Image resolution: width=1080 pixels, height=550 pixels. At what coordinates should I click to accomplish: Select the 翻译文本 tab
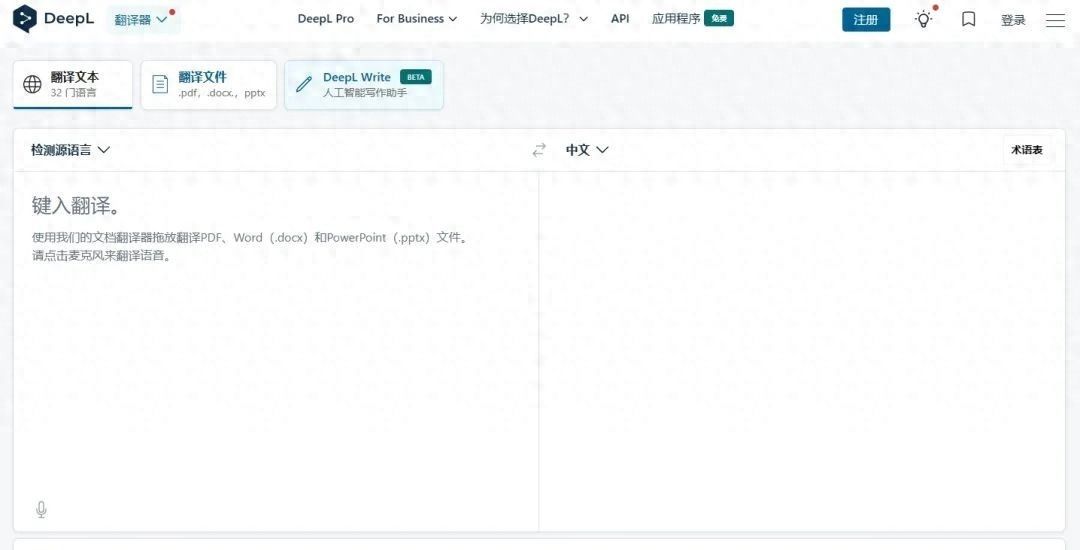[73, 84]
